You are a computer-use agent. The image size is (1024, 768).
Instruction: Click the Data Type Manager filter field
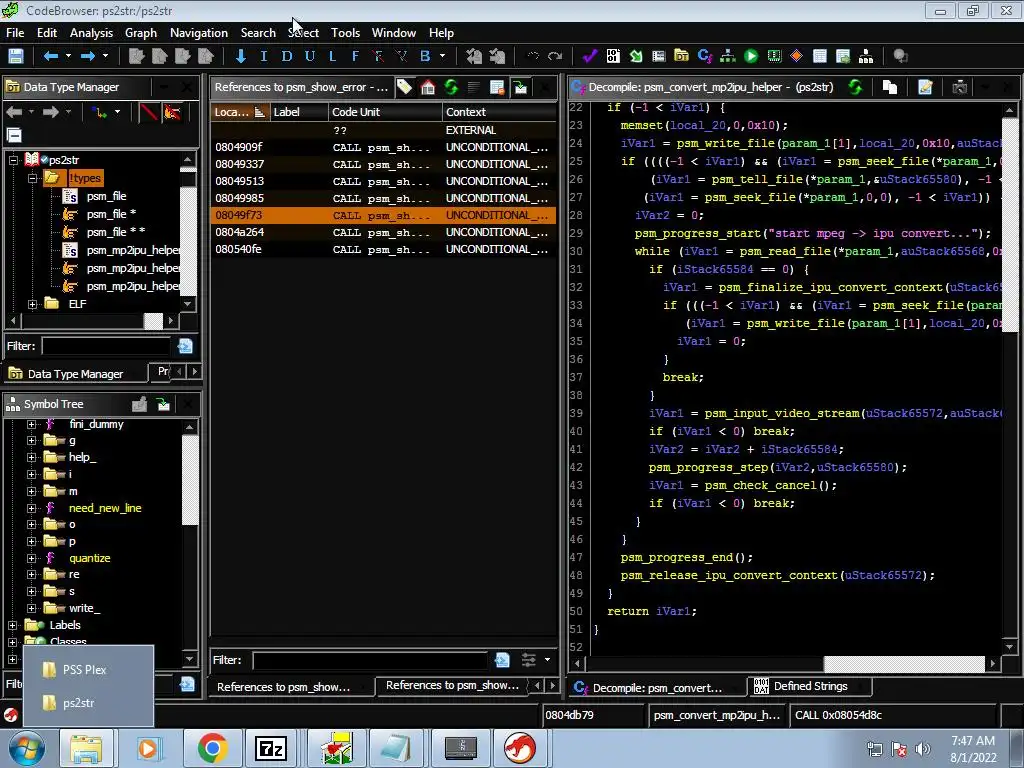click(106, 345)
